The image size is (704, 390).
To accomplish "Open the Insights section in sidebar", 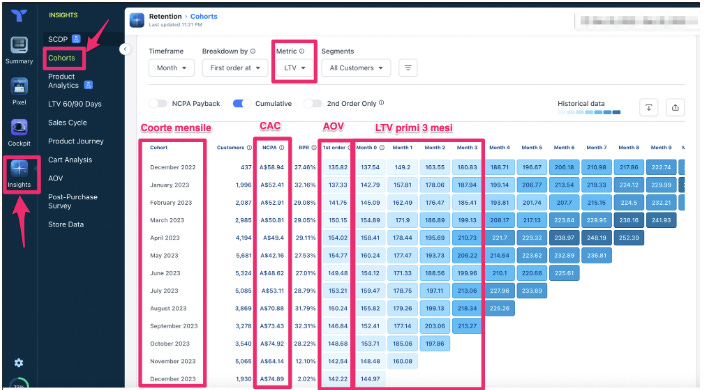I will (x=19, y=174).
